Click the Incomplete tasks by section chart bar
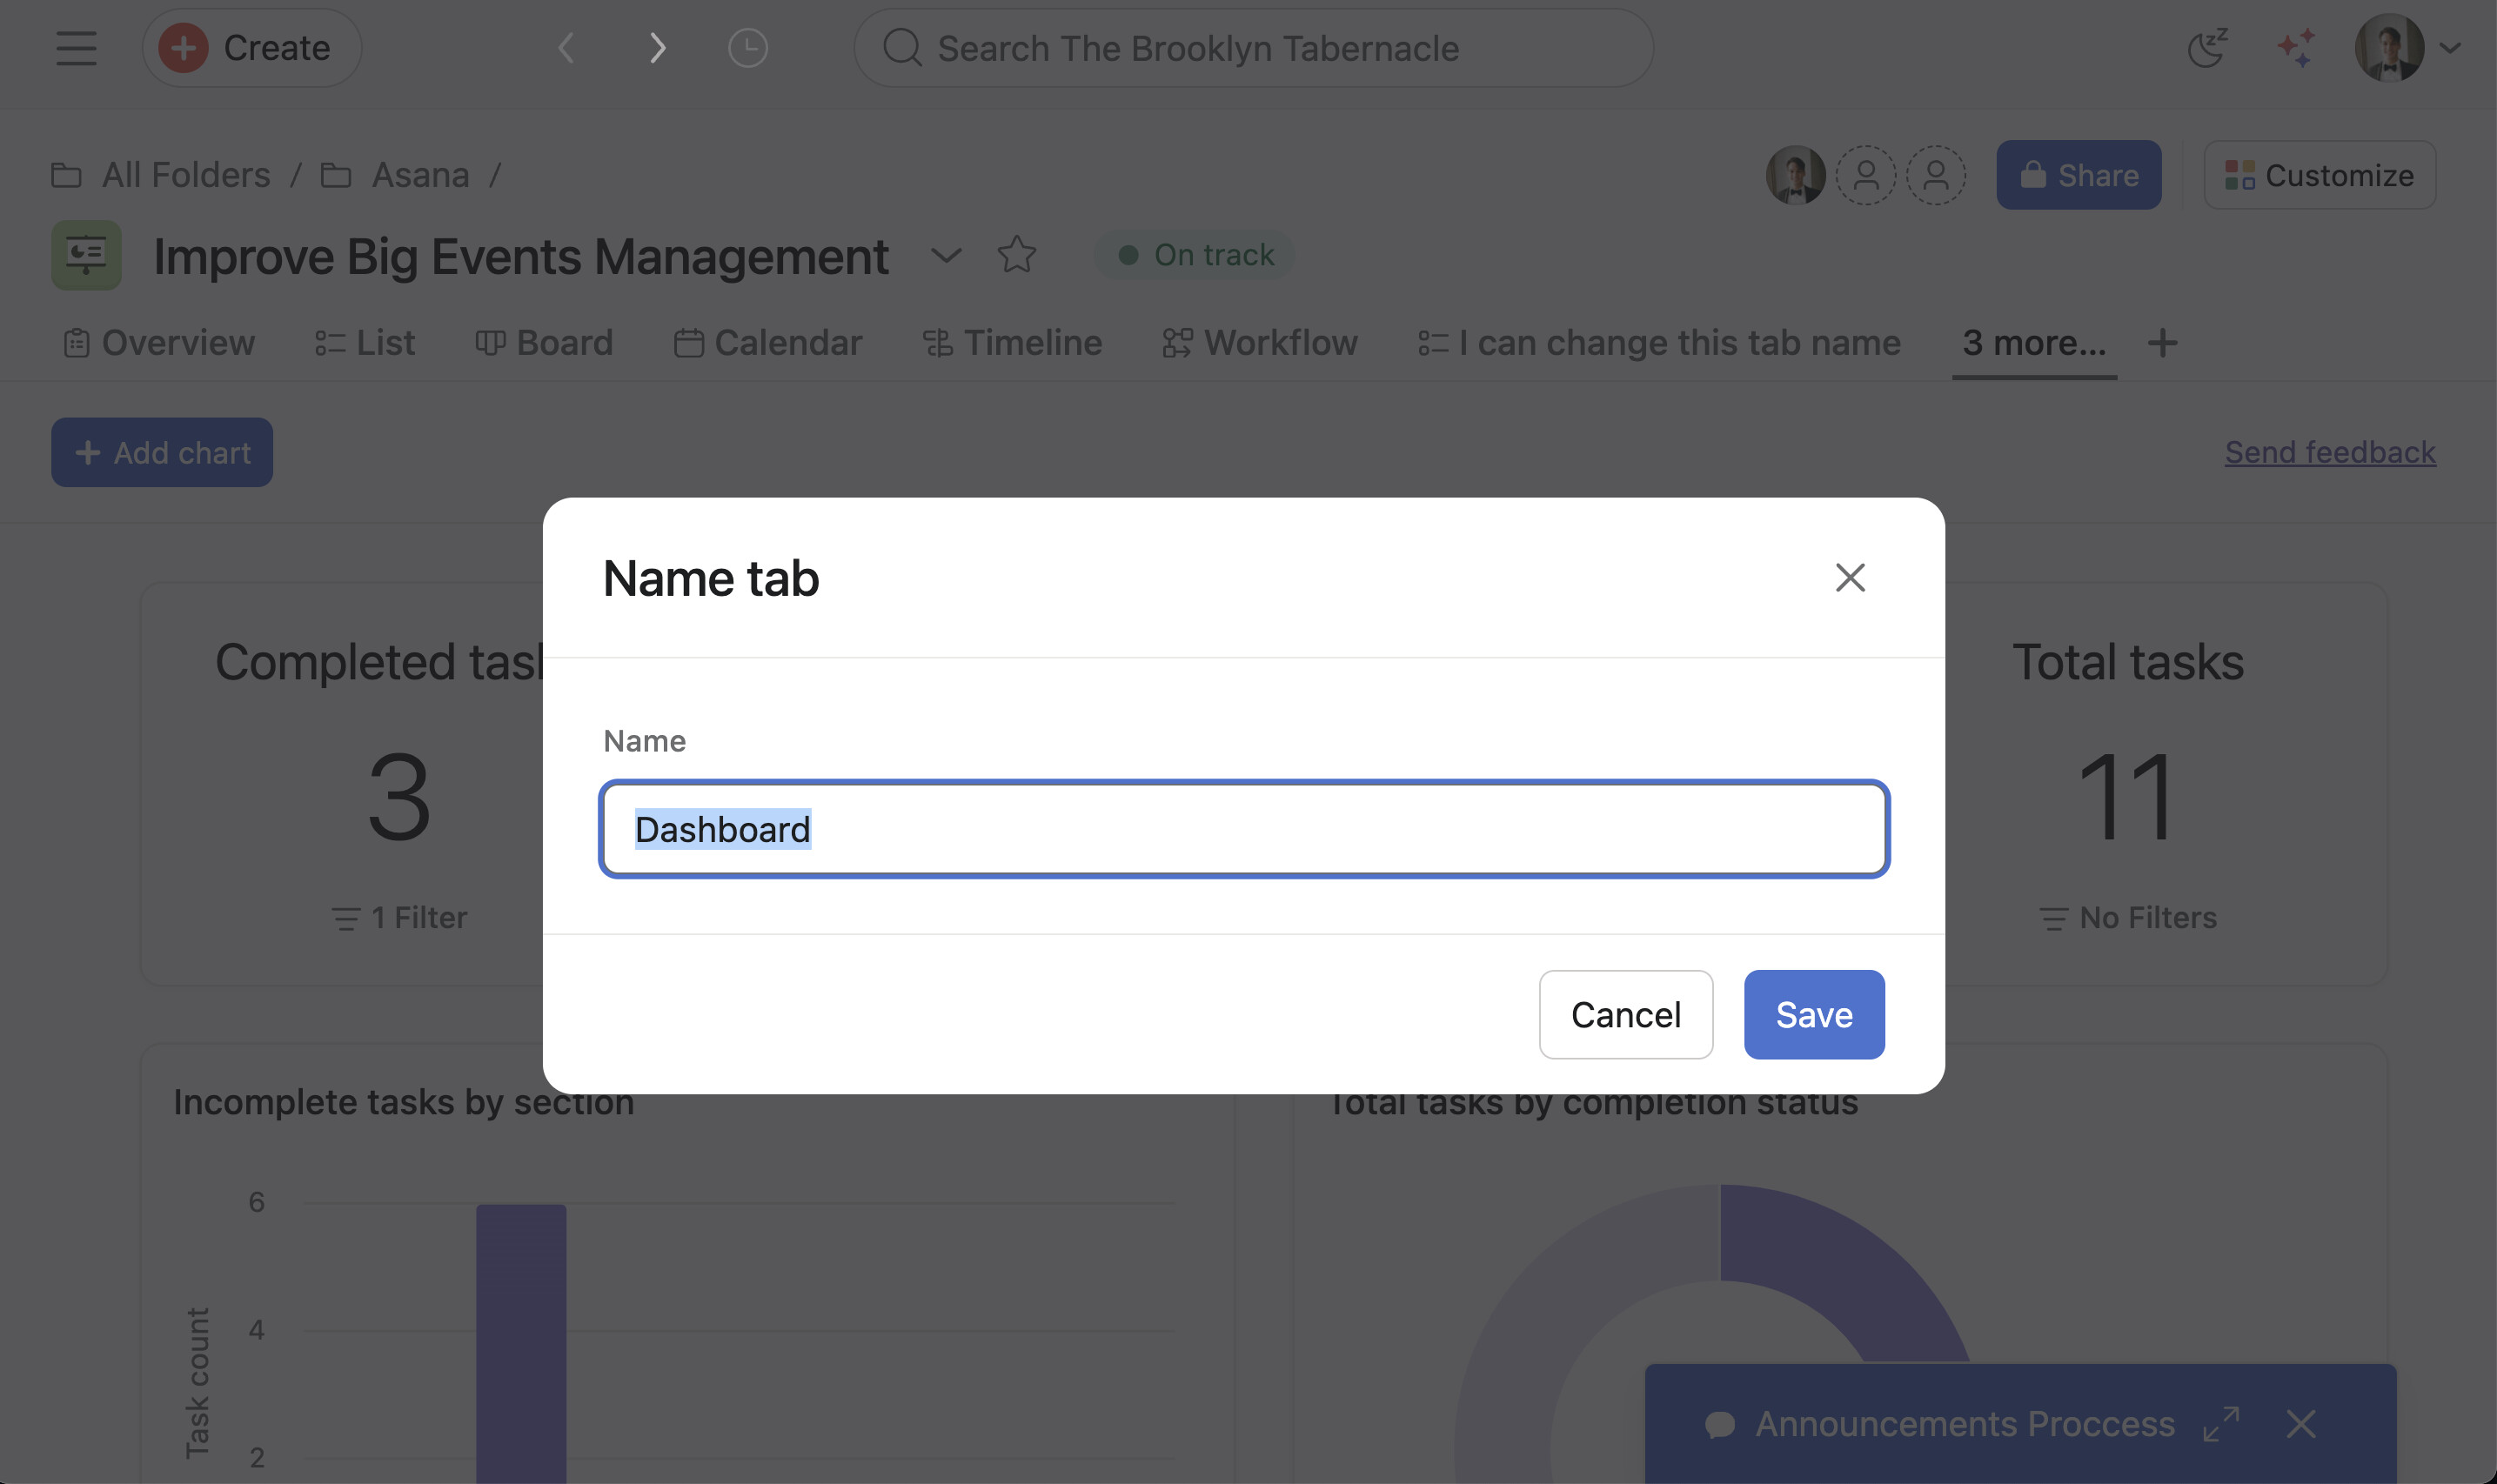Viewport: 2497px width, 1484px height. click(521, 1344)
